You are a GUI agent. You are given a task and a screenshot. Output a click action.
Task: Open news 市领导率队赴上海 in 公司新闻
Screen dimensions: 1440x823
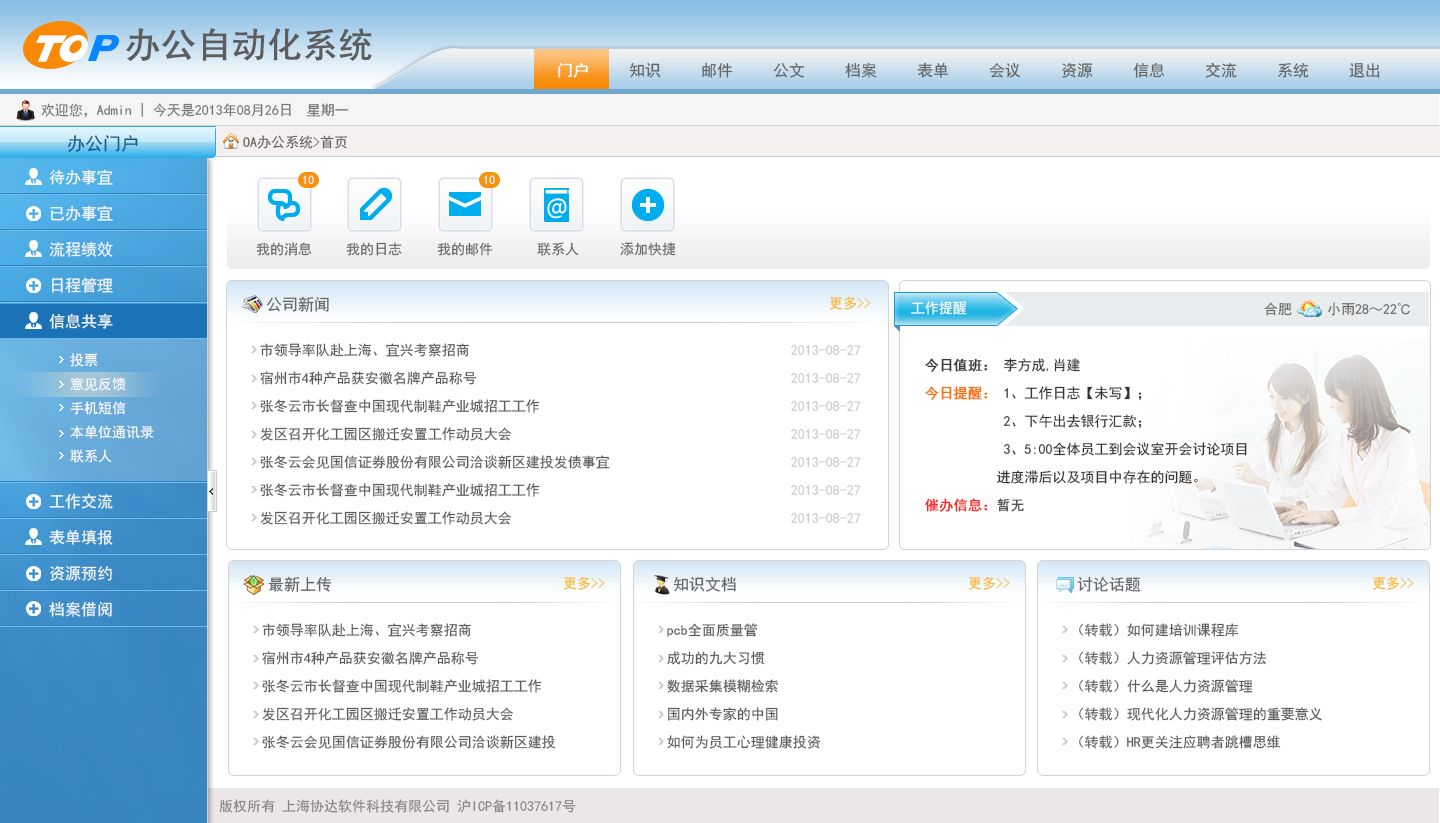365,350
